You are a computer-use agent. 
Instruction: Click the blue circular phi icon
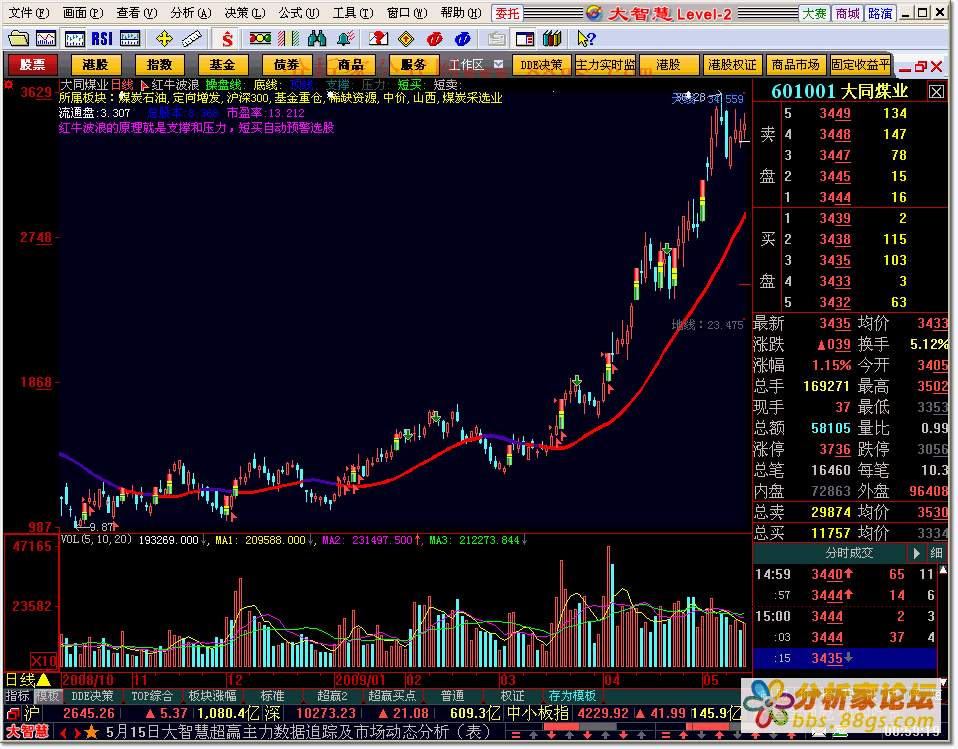463,39
